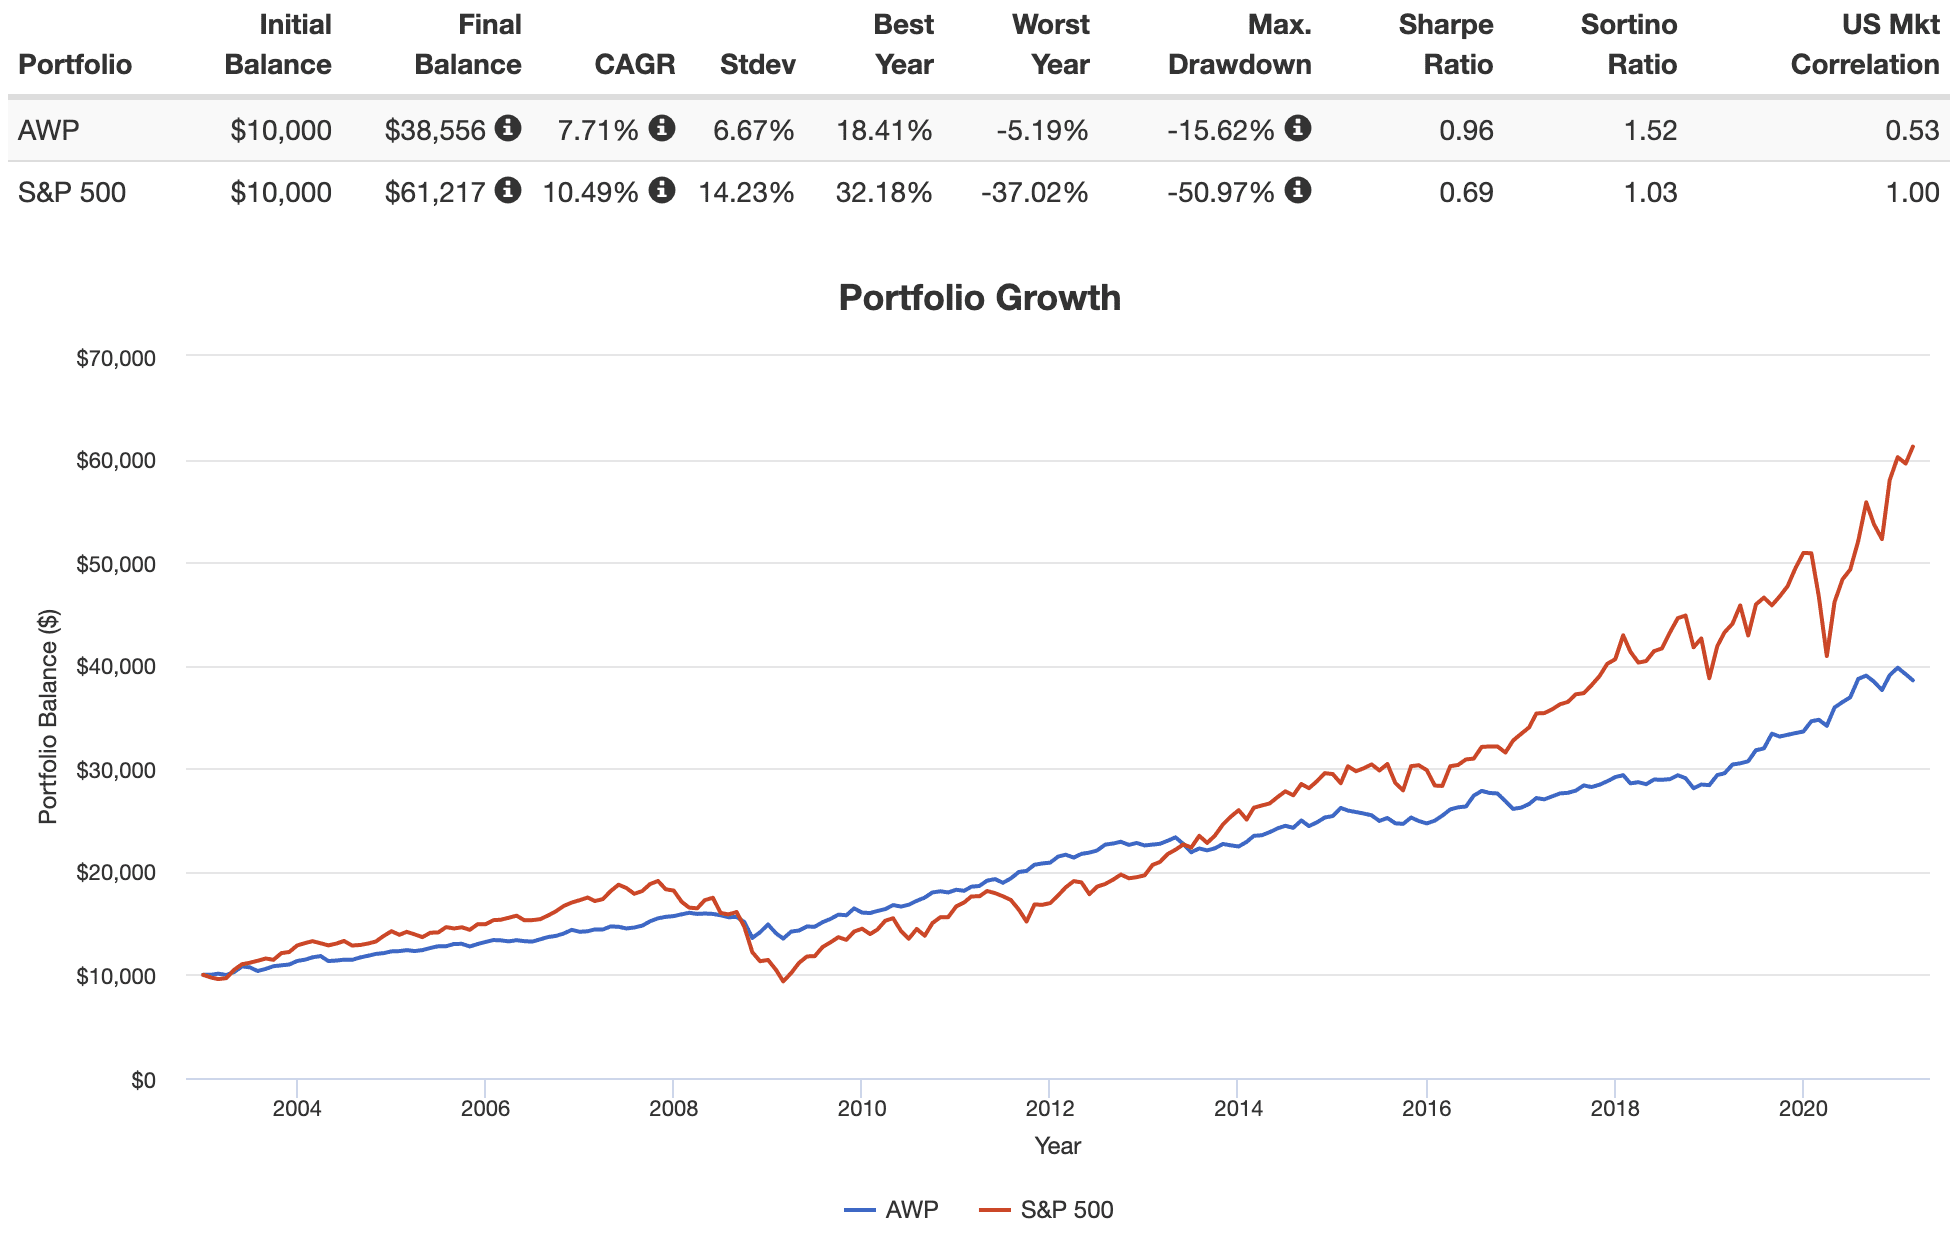Click the US Mkt Correlation column header
The height and width of the screenshot is (1250, 1956).
[x=1864, y=45]
